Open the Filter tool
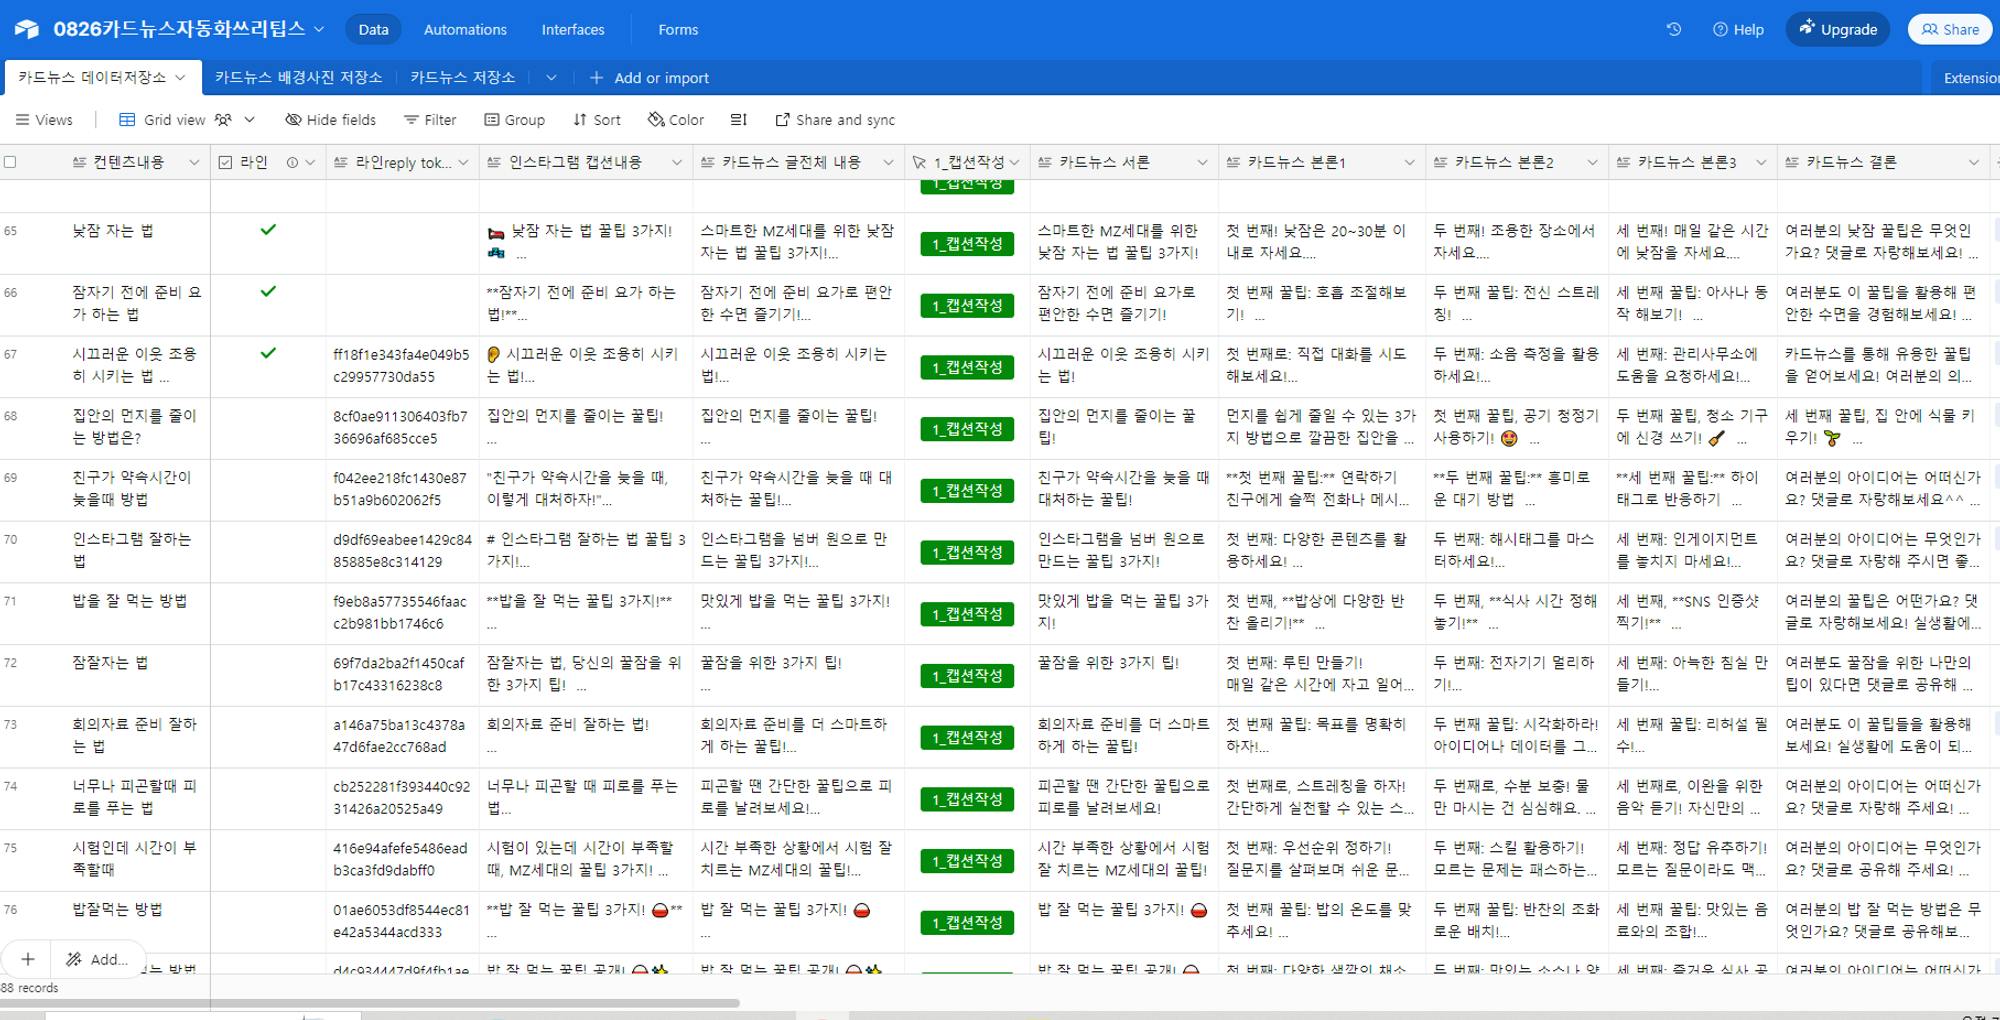Viewport: 2000px width, 1020px height. [430, 120]
